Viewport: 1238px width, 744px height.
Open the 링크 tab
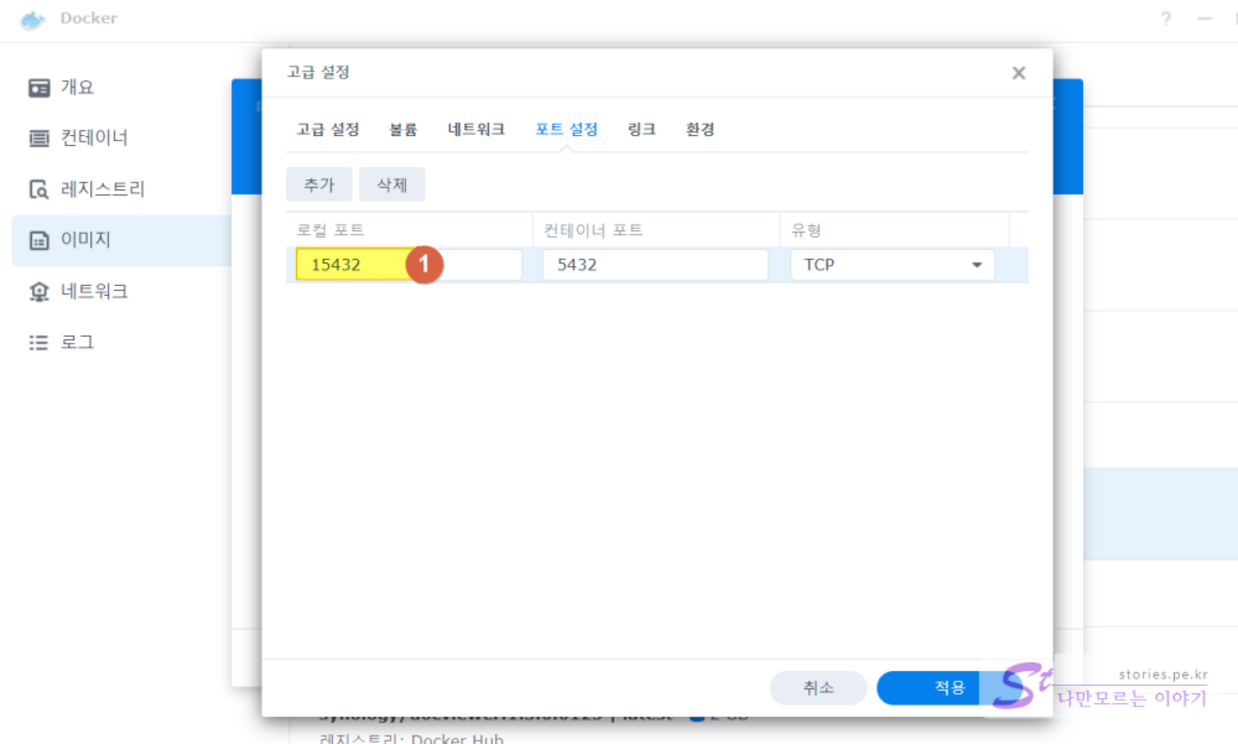[641, 130]
